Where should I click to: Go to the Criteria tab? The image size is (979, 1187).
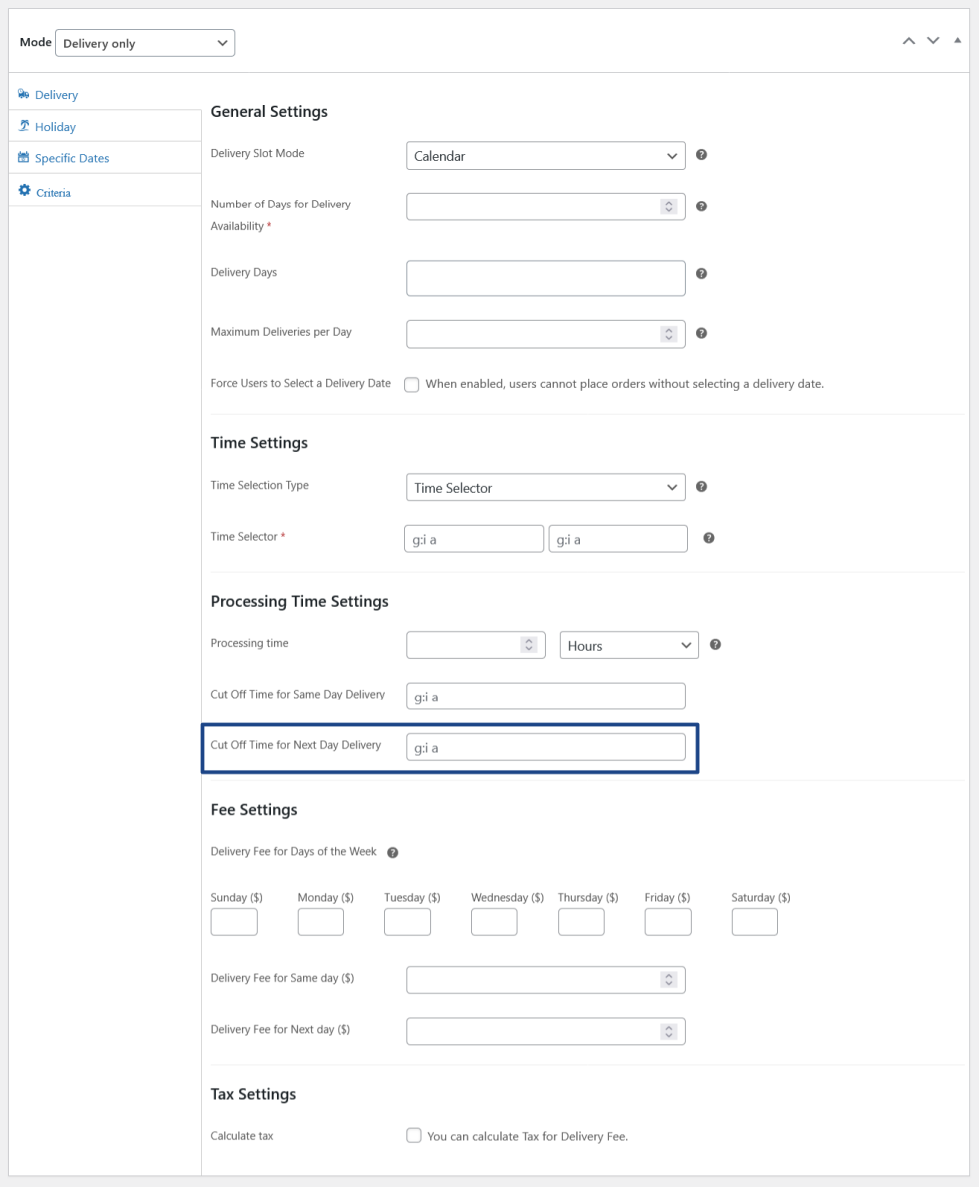point(53,192)
